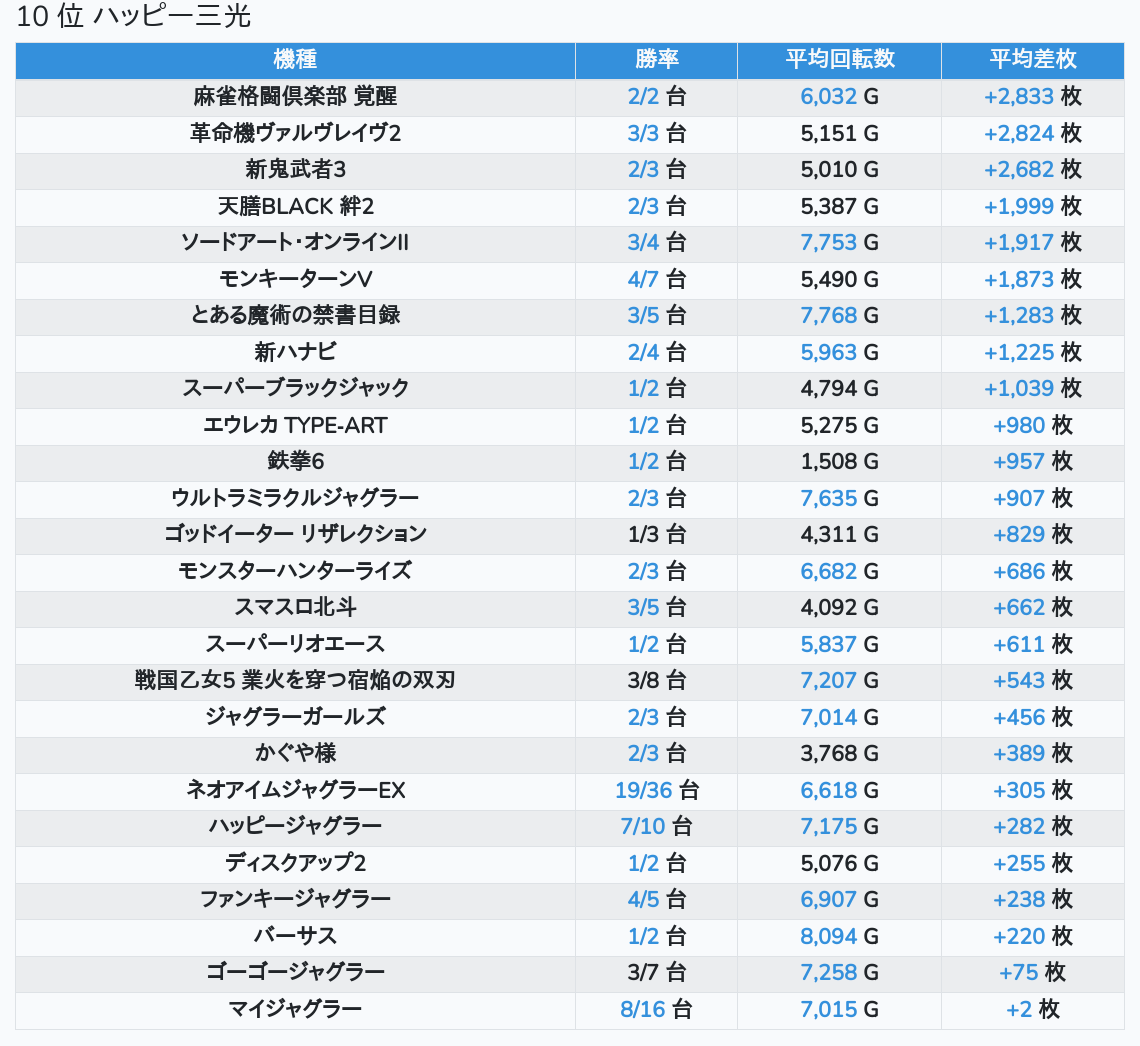This screenshot has width=1140, height=1046.
Task: Select 戦国乙女5 業火を穿つ宿焔の双刃 cell
Action: 295,681
